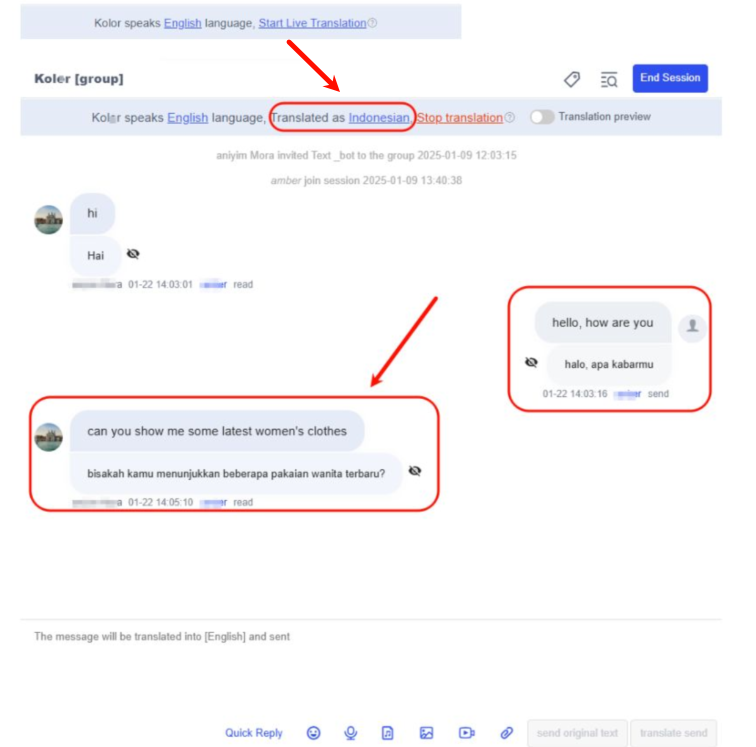Click the microphone voice message icon
This screenshot has width=756, height=747.
tap(351, 733)
